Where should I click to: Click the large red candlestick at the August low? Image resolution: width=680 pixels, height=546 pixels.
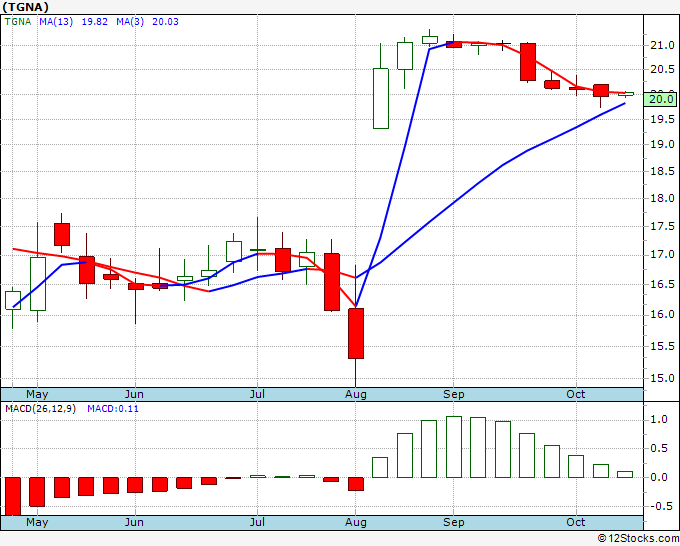point(356,333)
